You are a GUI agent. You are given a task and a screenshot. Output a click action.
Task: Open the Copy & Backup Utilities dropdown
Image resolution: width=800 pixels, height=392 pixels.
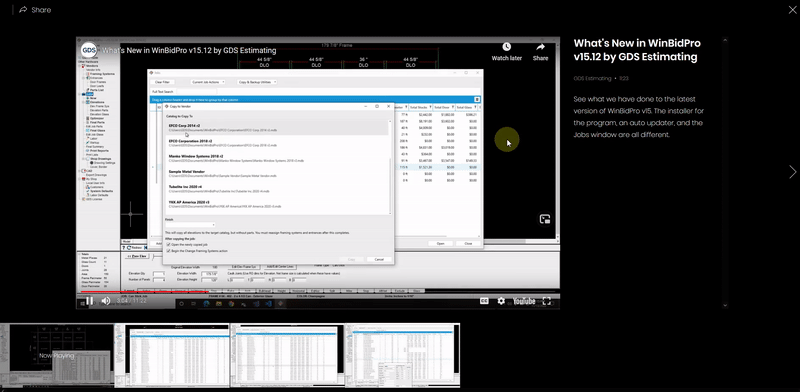[x=257, y=82]
